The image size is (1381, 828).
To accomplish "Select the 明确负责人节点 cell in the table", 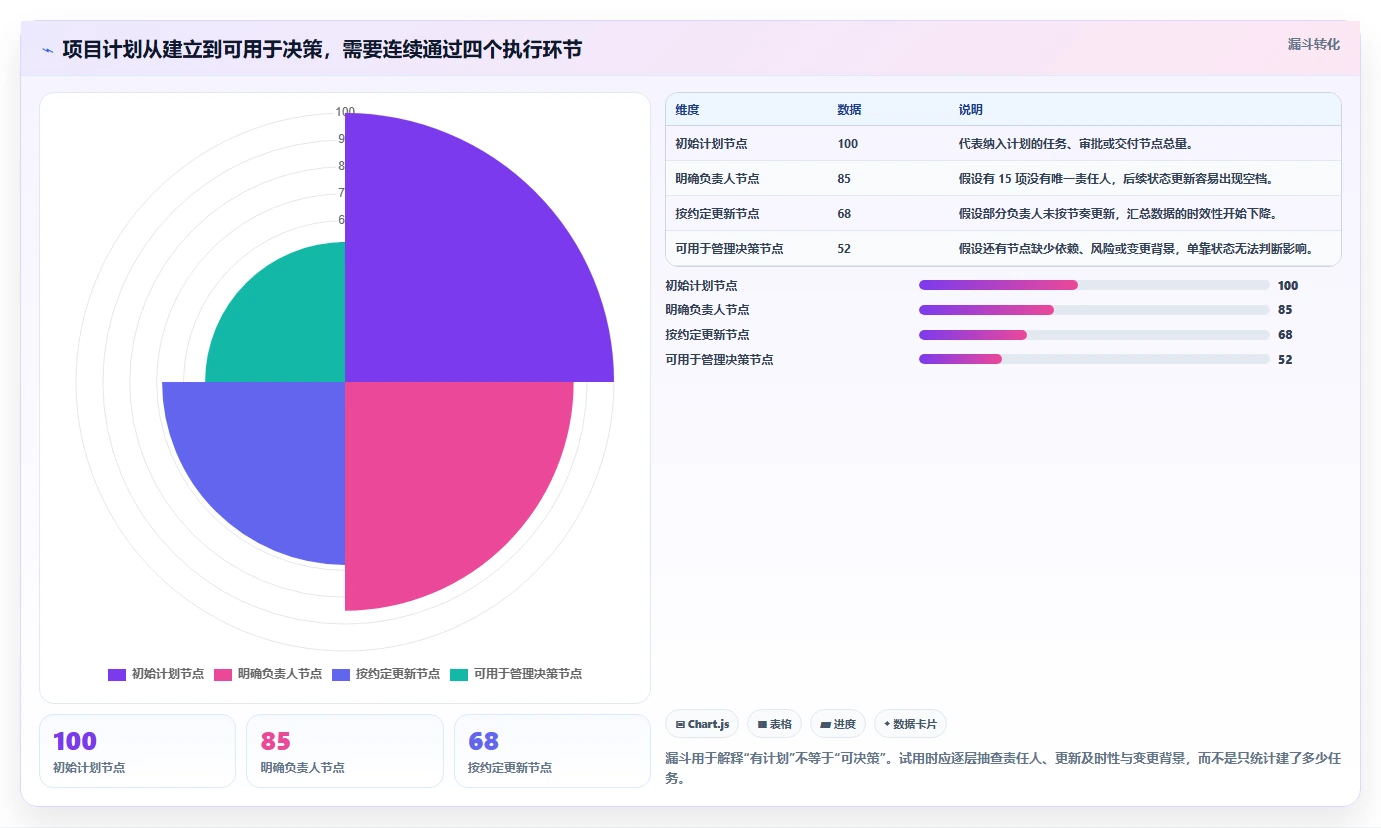I will point(717,178).
